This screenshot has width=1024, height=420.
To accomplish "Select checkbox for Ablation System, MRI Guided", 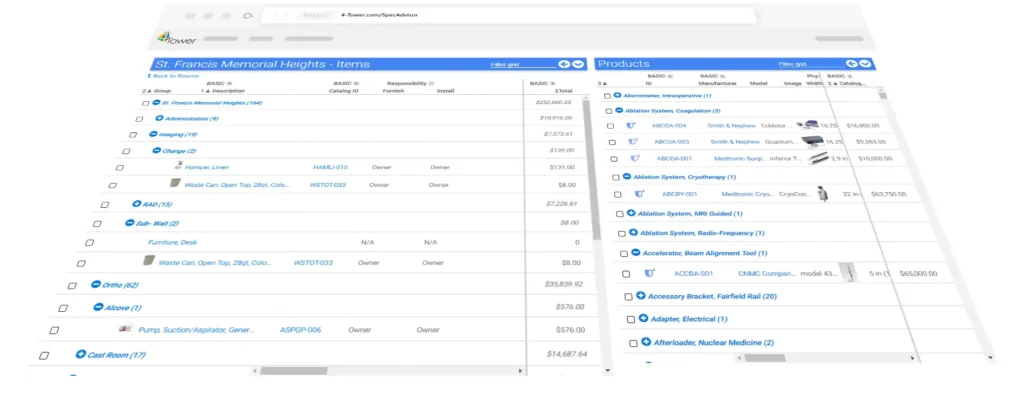I will (x=619, y=213).
